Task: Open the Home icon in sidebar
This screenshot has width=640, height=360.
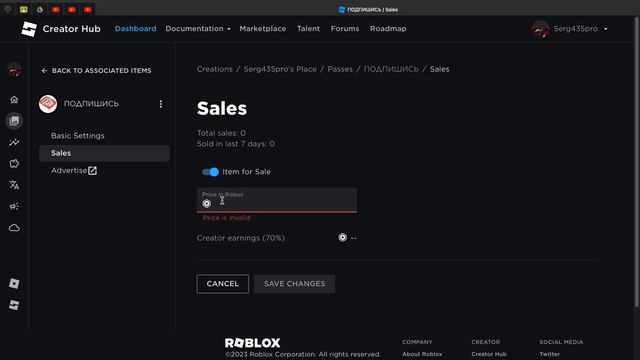Action: 14,100
